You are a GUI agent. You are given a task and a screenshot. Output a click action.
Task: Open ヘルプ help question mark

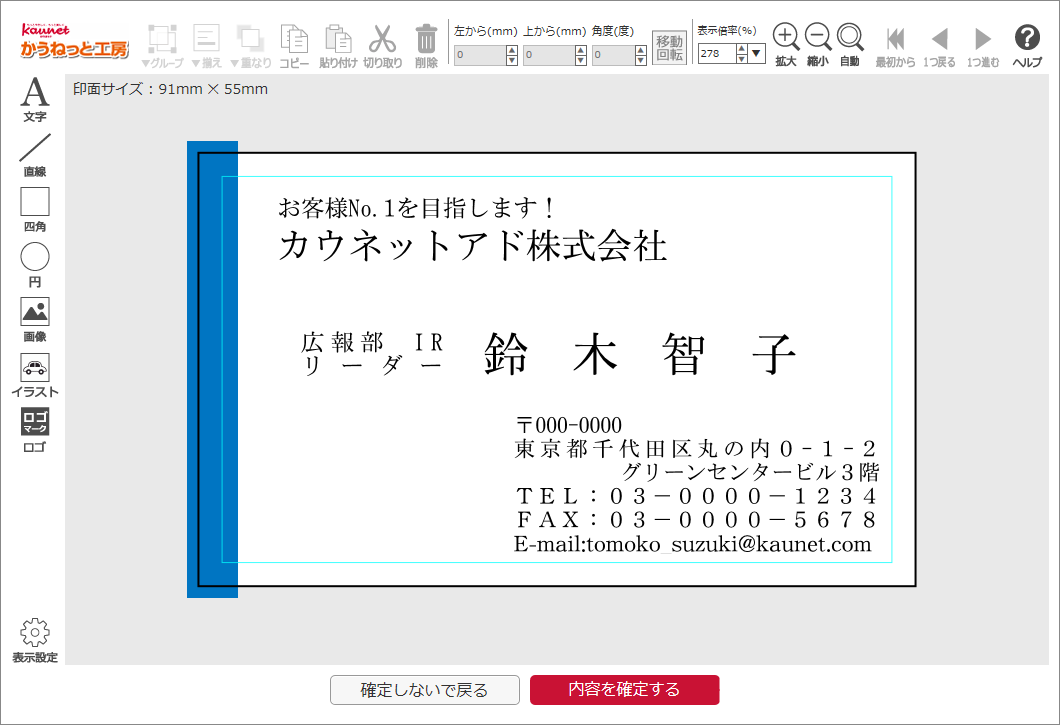pyautogui.click(x=1027, y=46)
